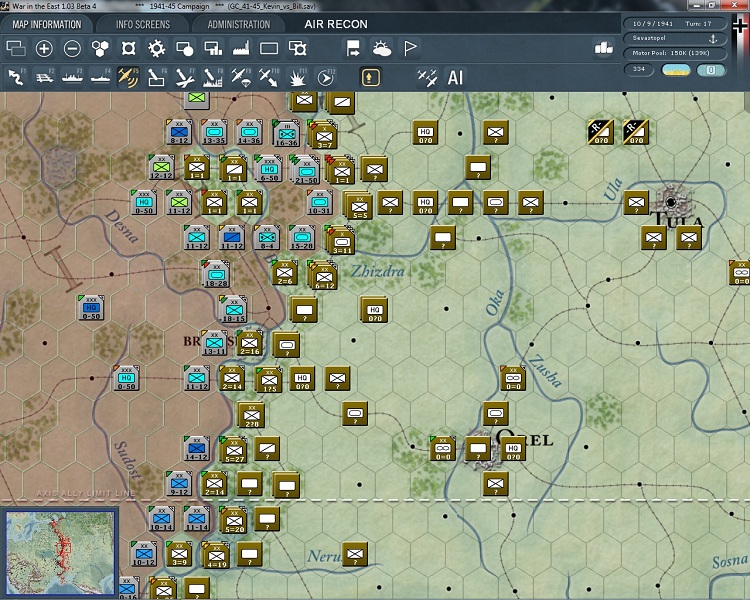Click the plain pennant flag icon
Screen dimensions: 750x600
410,48
